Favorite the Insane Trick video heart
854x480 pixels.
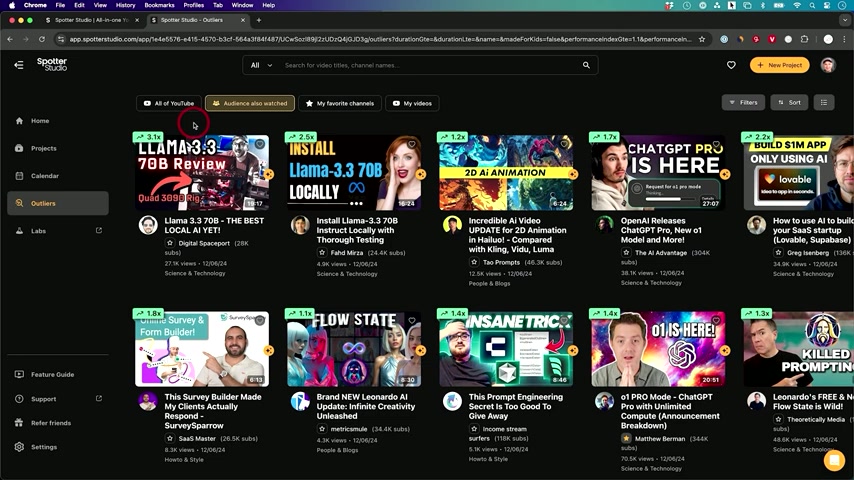point(564,321)
